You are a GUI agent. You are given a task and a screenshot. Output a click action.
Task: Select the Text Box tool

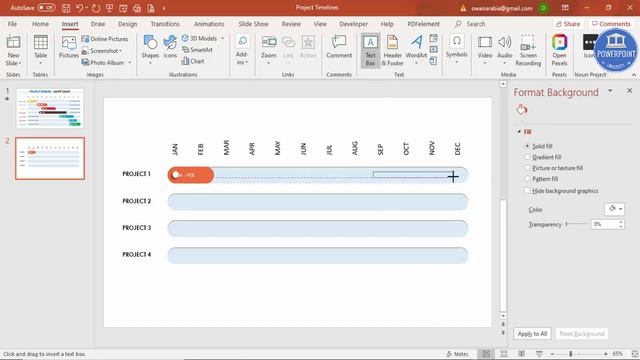pyautogui.click(x=370, y=51)
